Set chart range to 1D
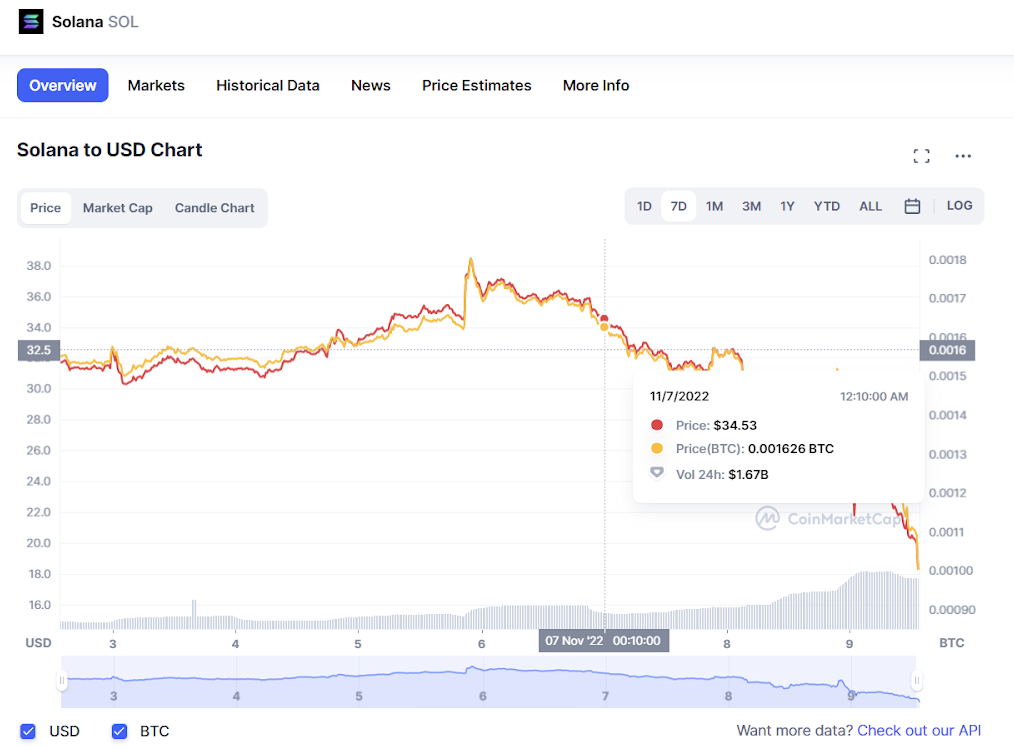1014x749 pixels. [x=644, y=206]
